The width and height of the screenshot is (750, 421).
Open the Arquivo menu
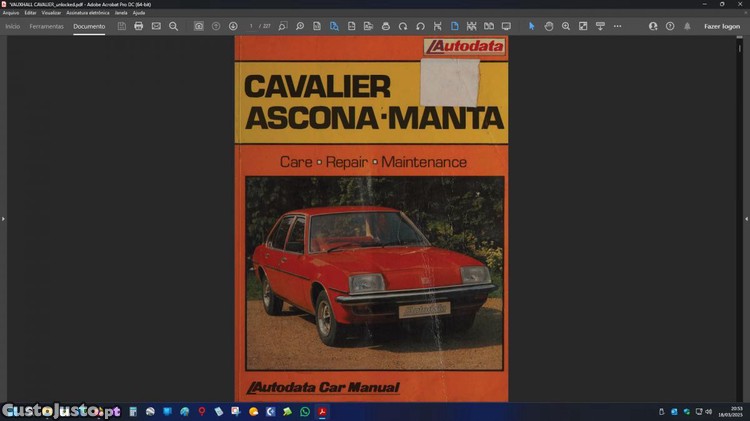[x=11, y=13]
